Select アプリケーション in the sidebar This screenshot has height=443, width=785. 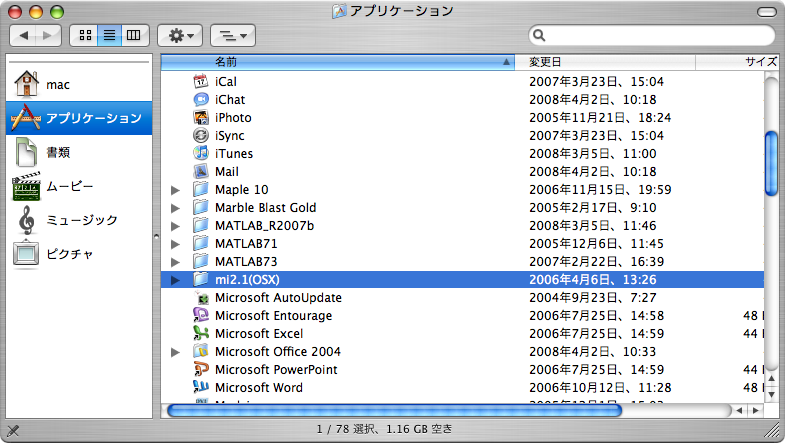[79, 118]
